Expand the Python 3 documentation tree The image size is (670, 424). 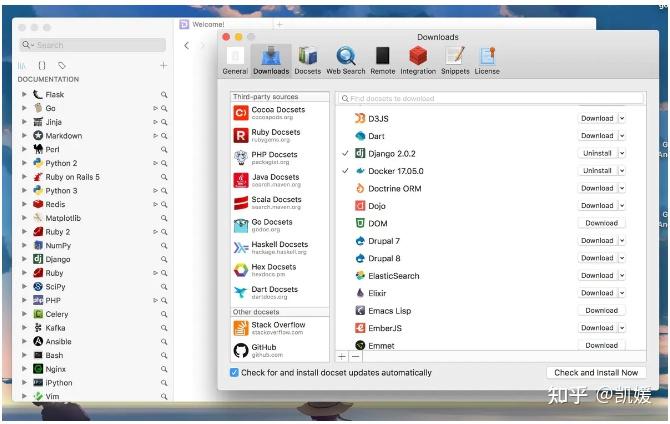[x=24, y=191]
